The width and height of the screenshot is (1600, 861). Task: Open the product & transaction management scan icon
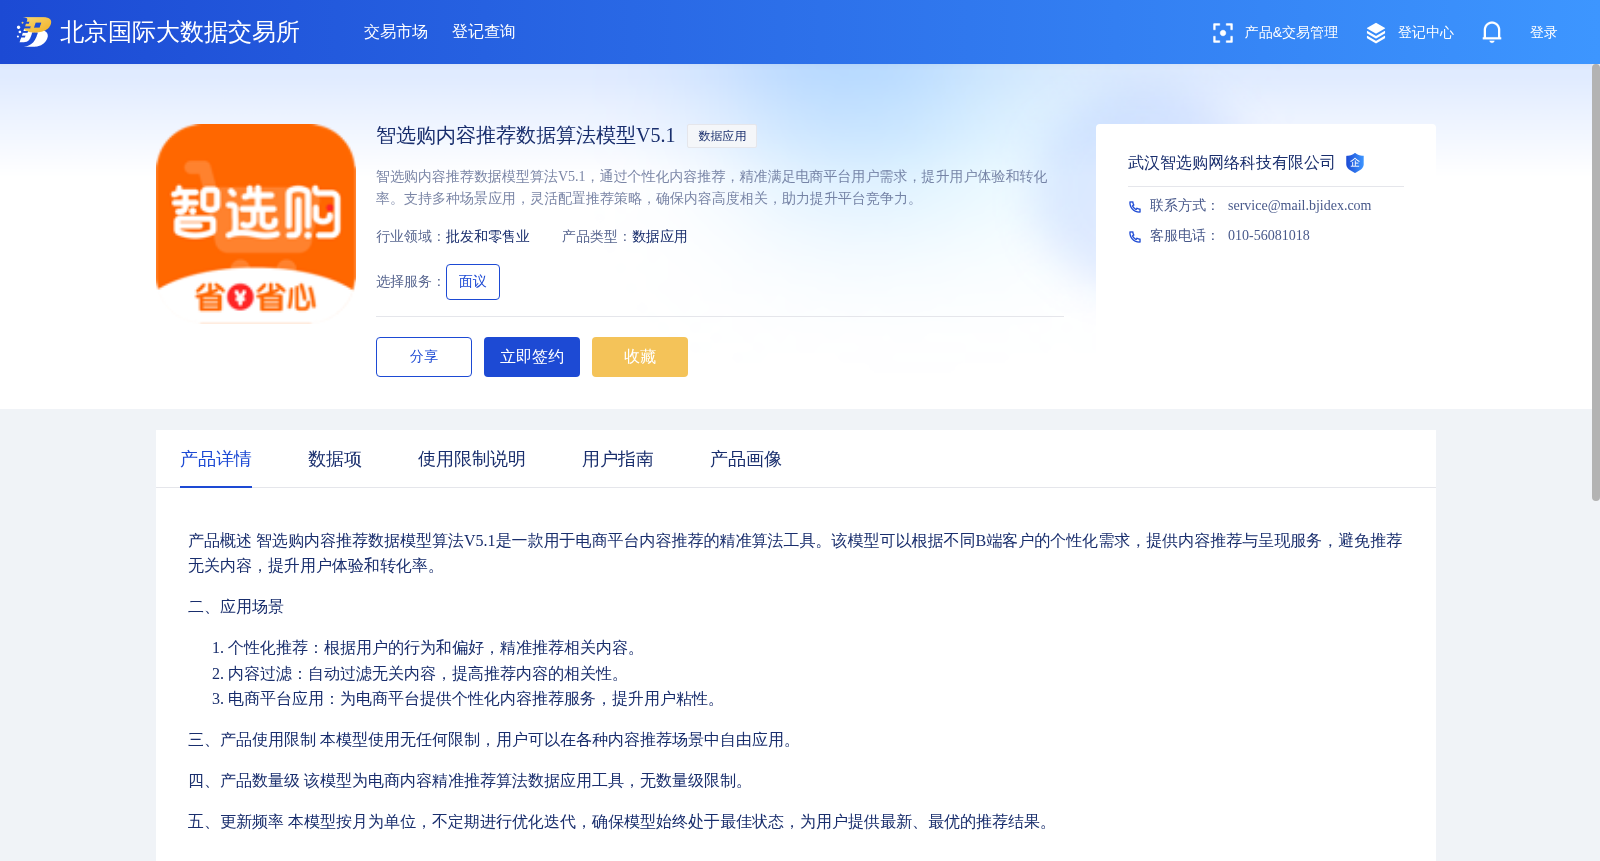(x=1222, y=33)
